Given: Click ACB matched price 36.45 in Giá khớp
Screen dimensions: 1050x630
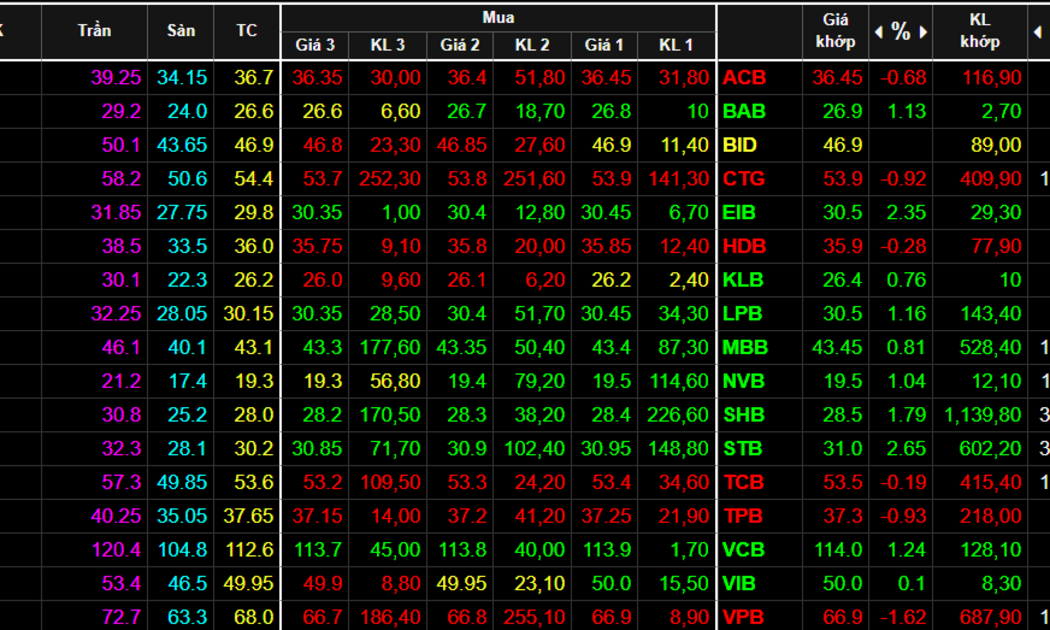Looking at the screenshot, I should [x=837, y=78].
